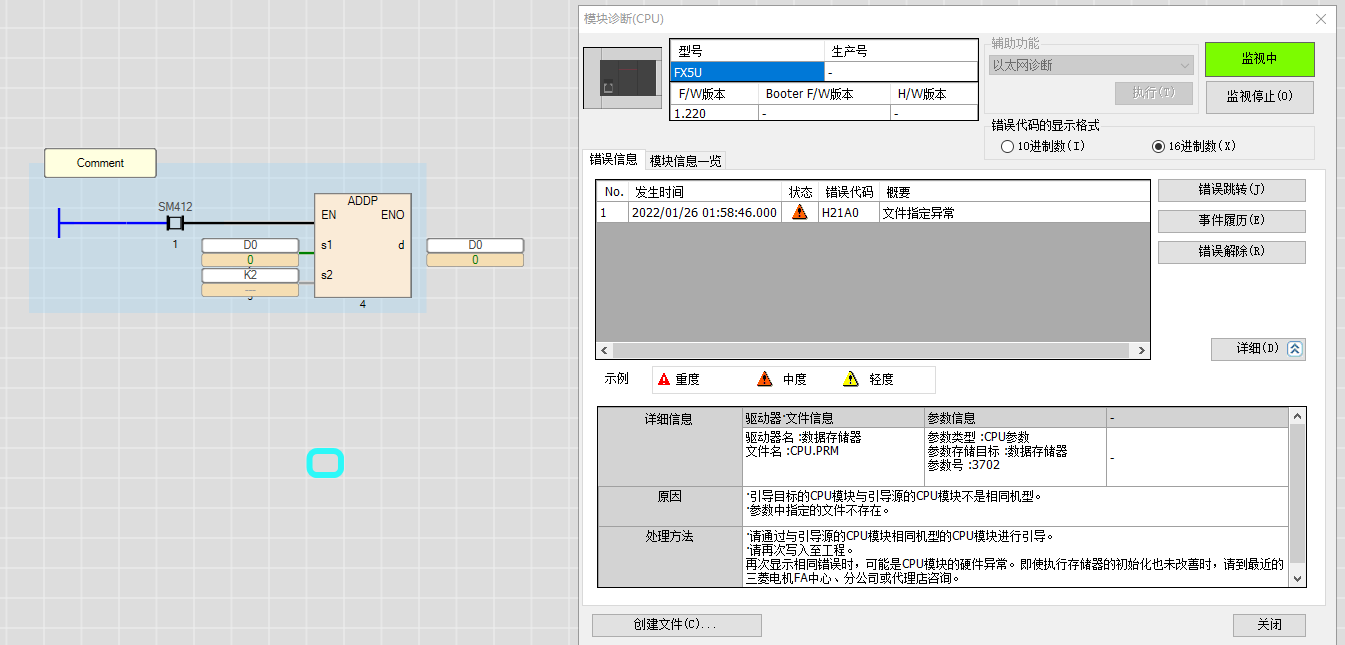Screen dimensions: 1345x645
Task: Switch to the 模块信息一览 tab
Action: [685, 161]
